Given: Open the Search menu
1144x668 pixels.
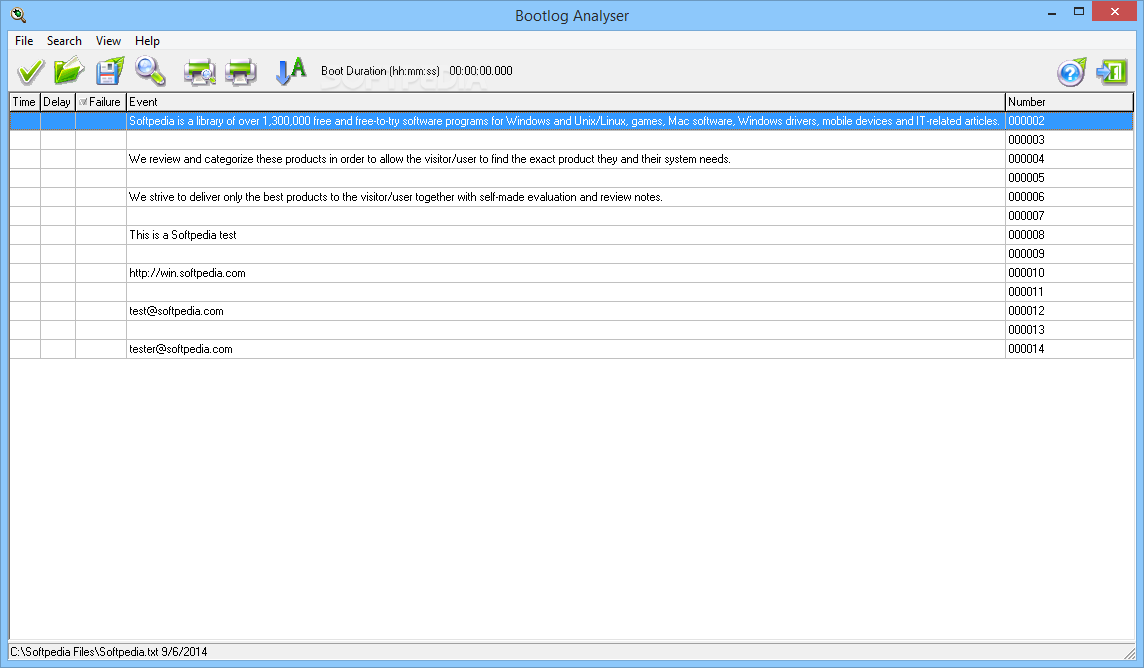Looking at the screenshot, I should click(x=64, y=41).
